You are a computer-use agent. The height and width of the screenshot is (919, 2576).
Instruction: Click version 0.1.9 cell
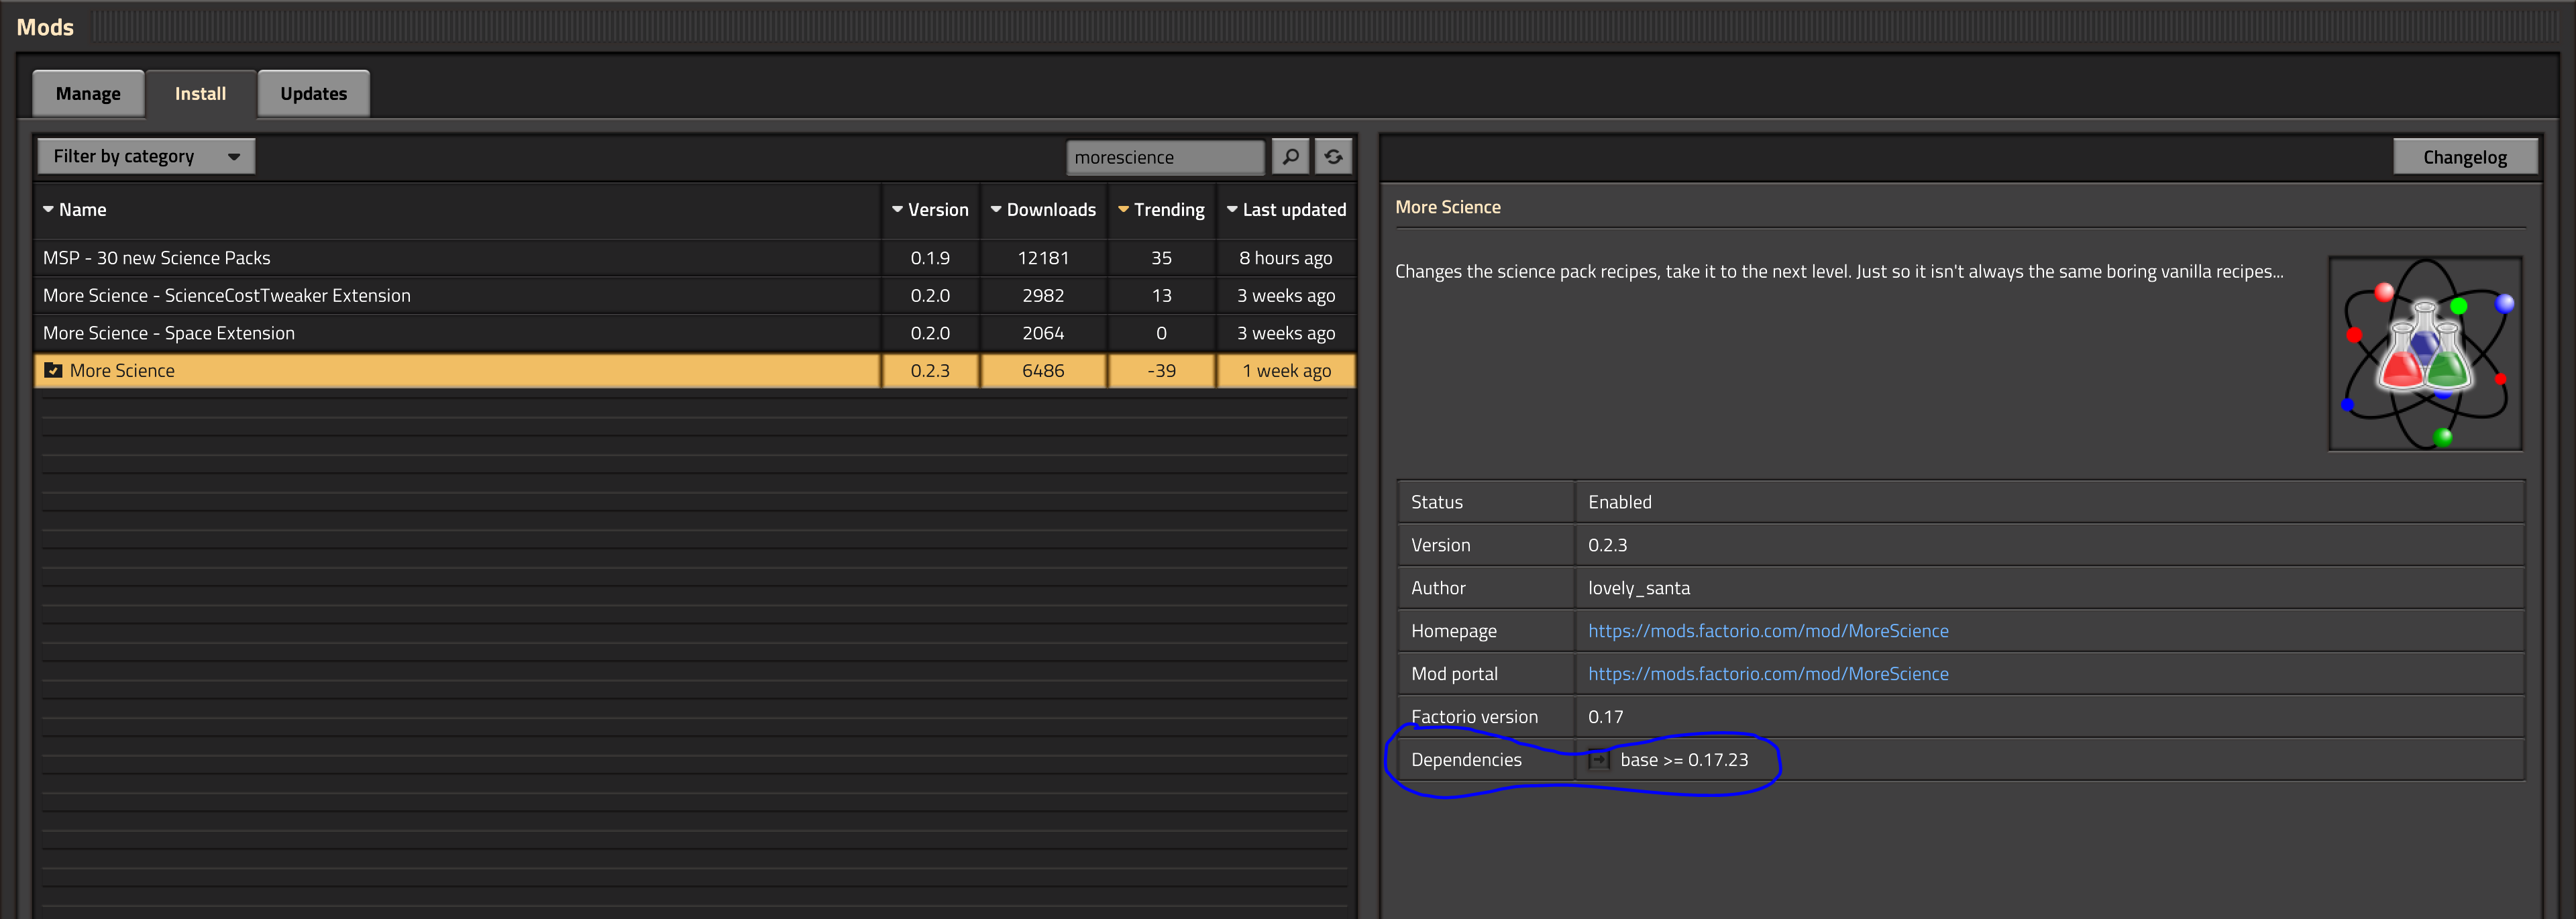click(930, 258)
